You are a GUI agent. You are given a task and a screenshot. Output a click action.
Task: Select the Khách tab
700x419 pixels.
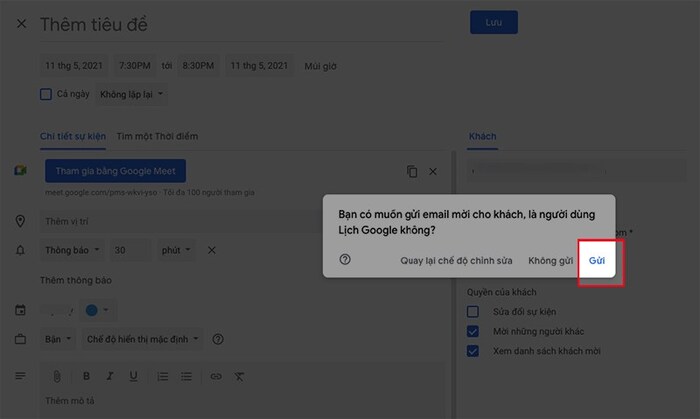pos(482,136)
